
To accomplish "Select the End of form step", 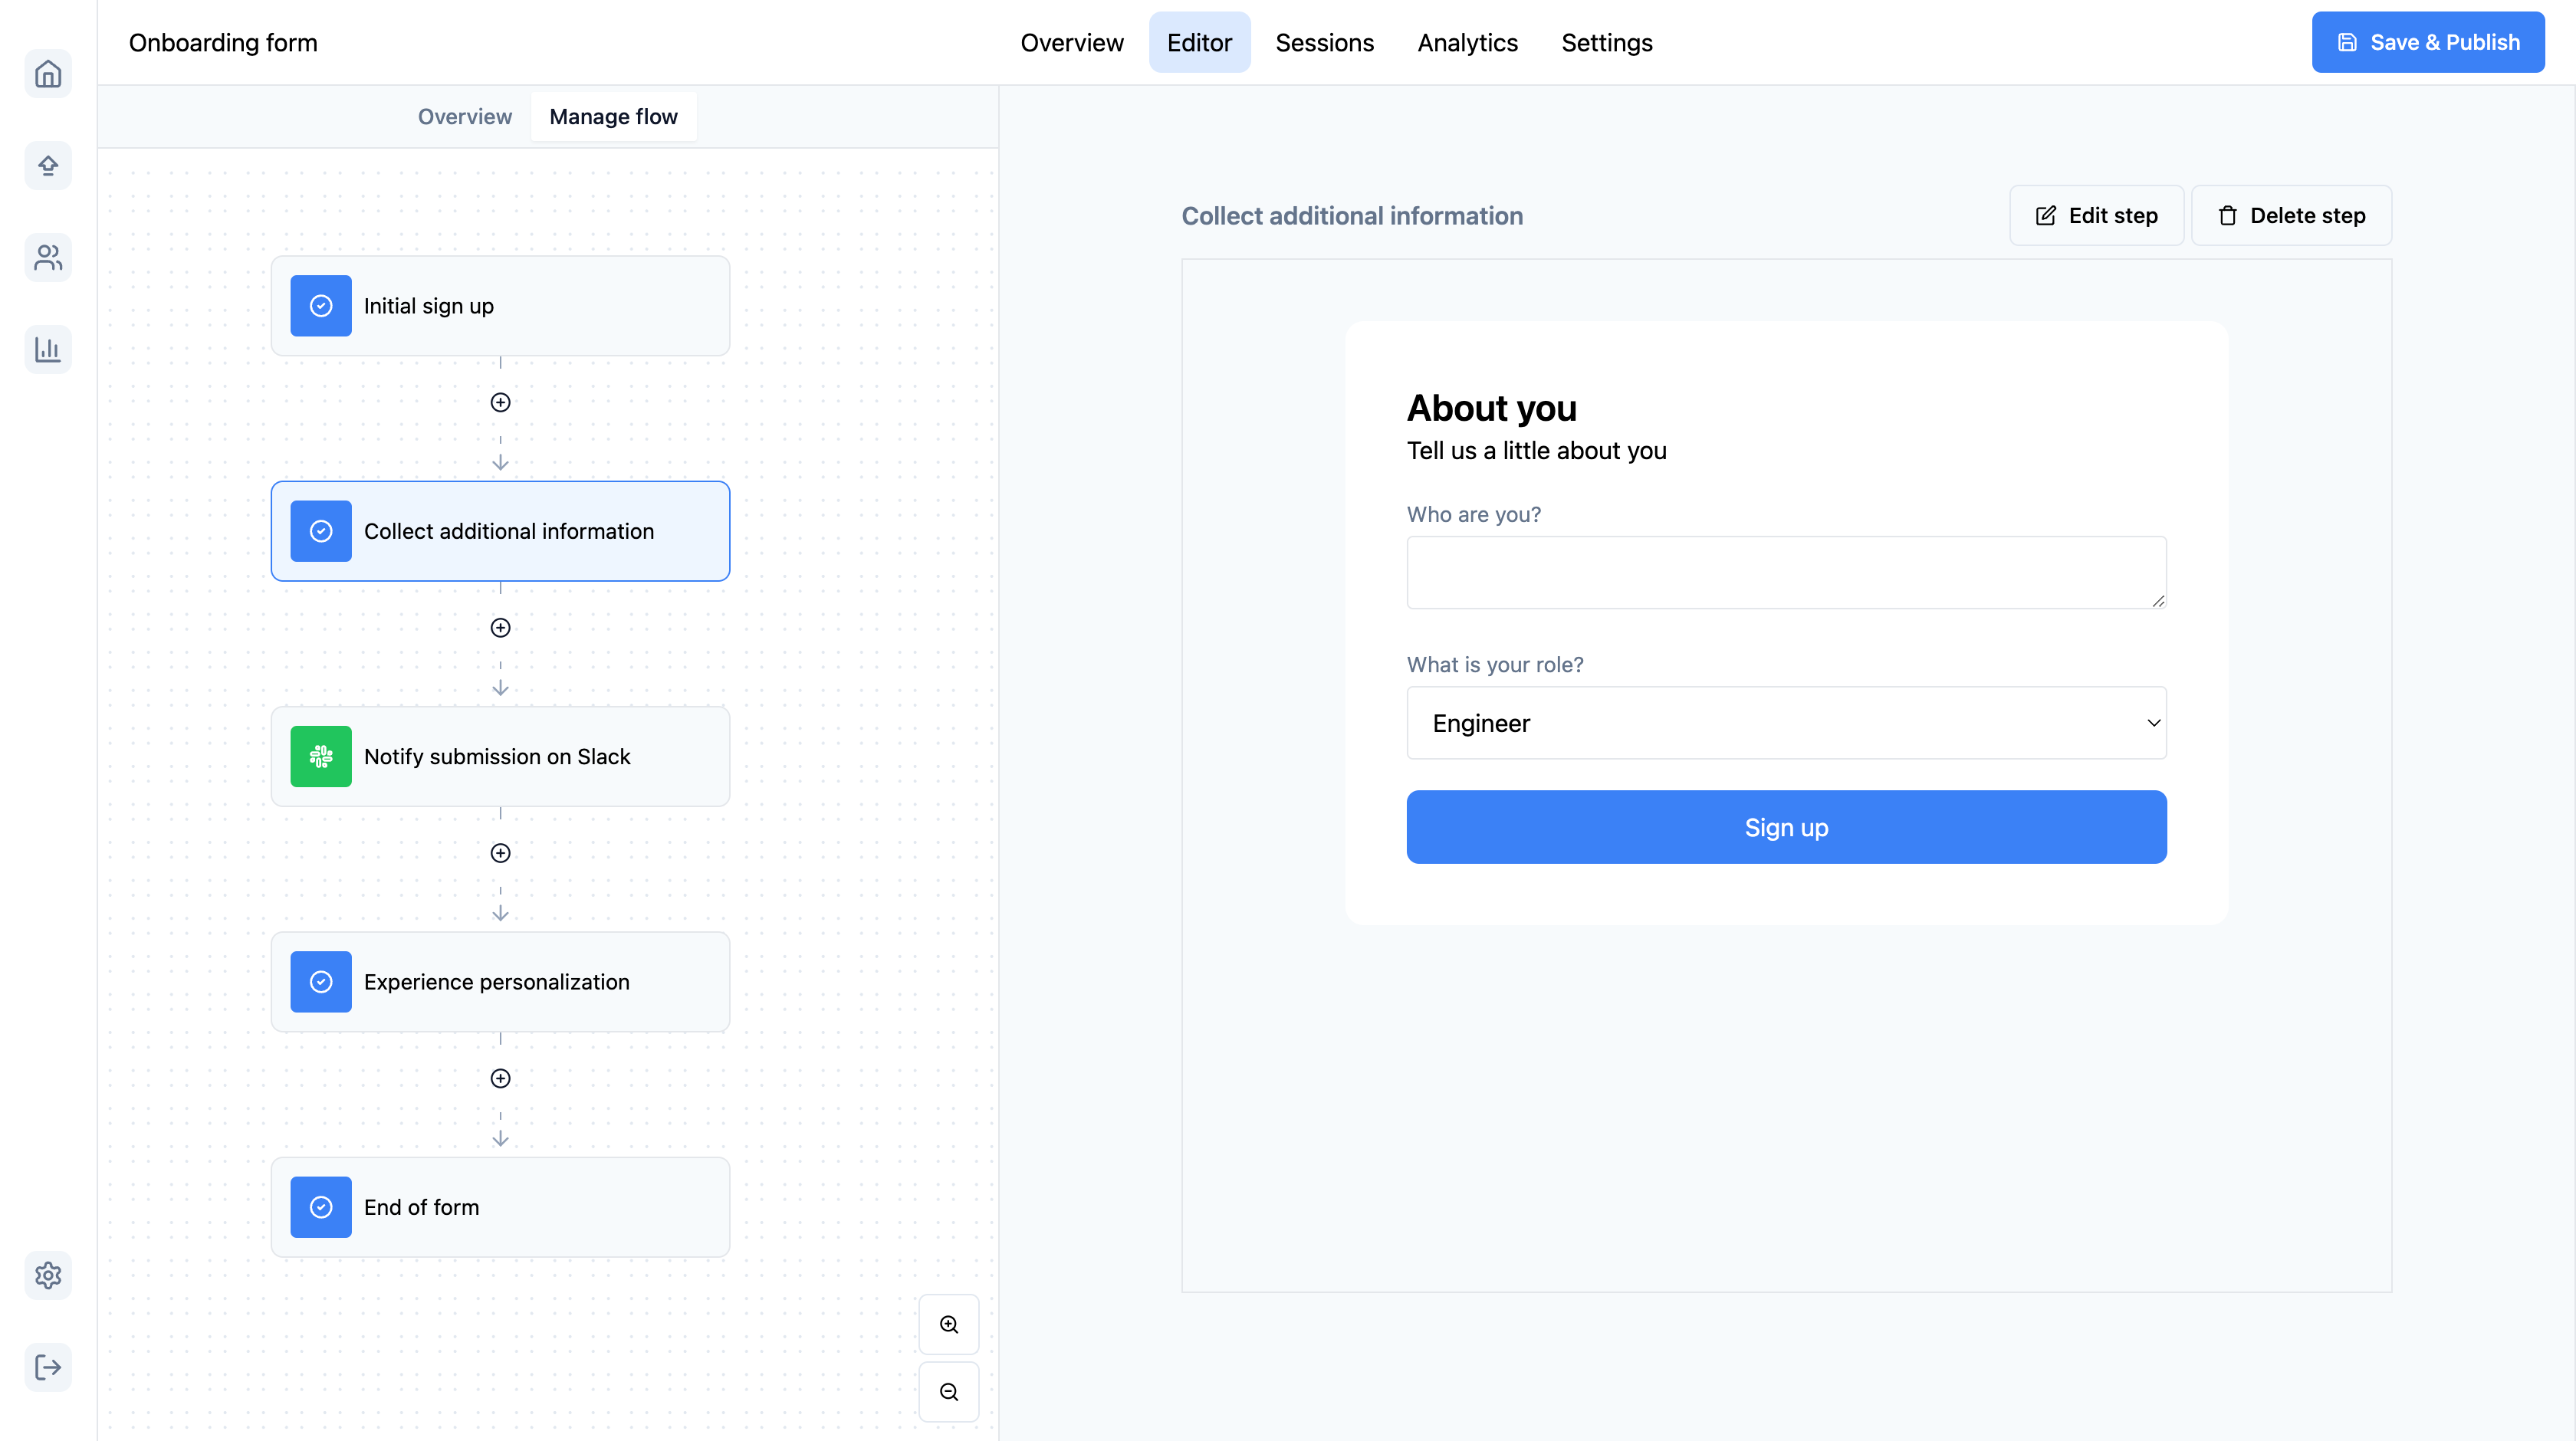I will (501, 1207).
